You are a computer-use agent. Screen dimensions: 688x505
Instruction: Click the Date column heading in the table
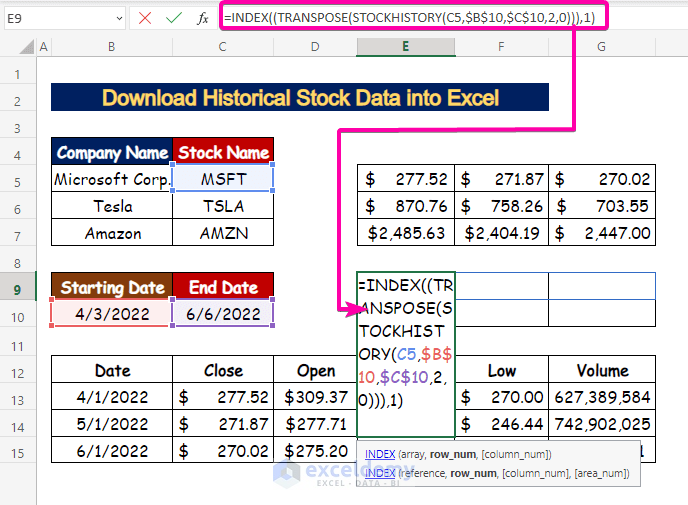(x=112, y=370)
